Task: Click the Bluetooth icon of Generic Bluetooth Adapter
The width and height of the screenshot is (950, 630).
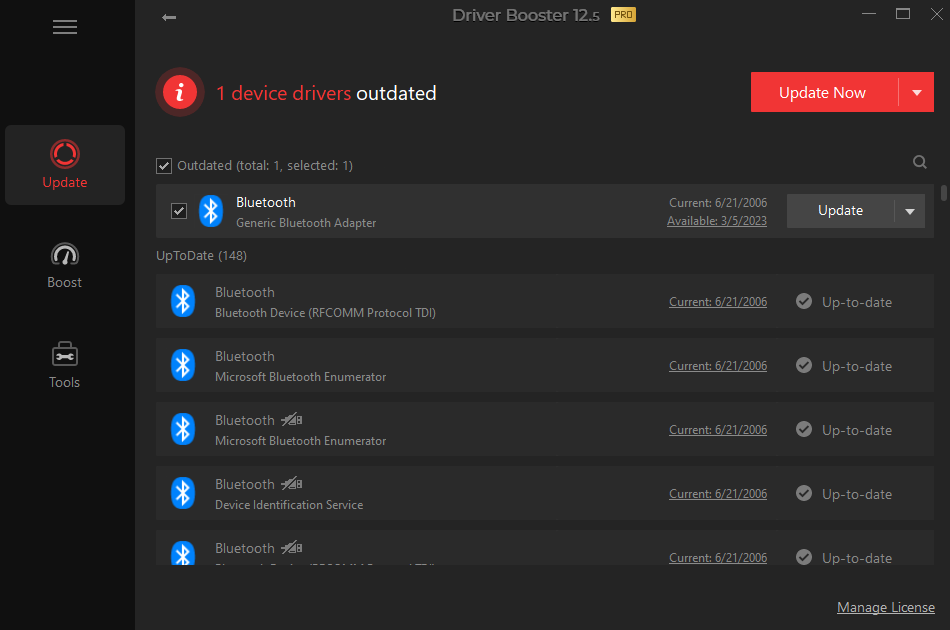Action: [x=211, y=210]
